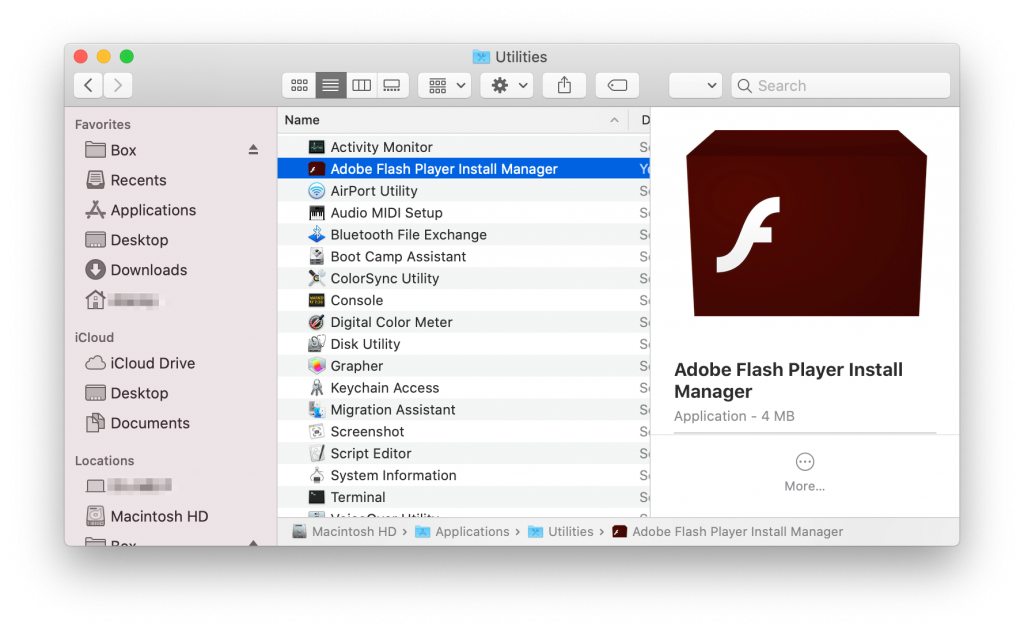Click the preview title Adobe Flash Player Install Manager

[x=788, y=381]
